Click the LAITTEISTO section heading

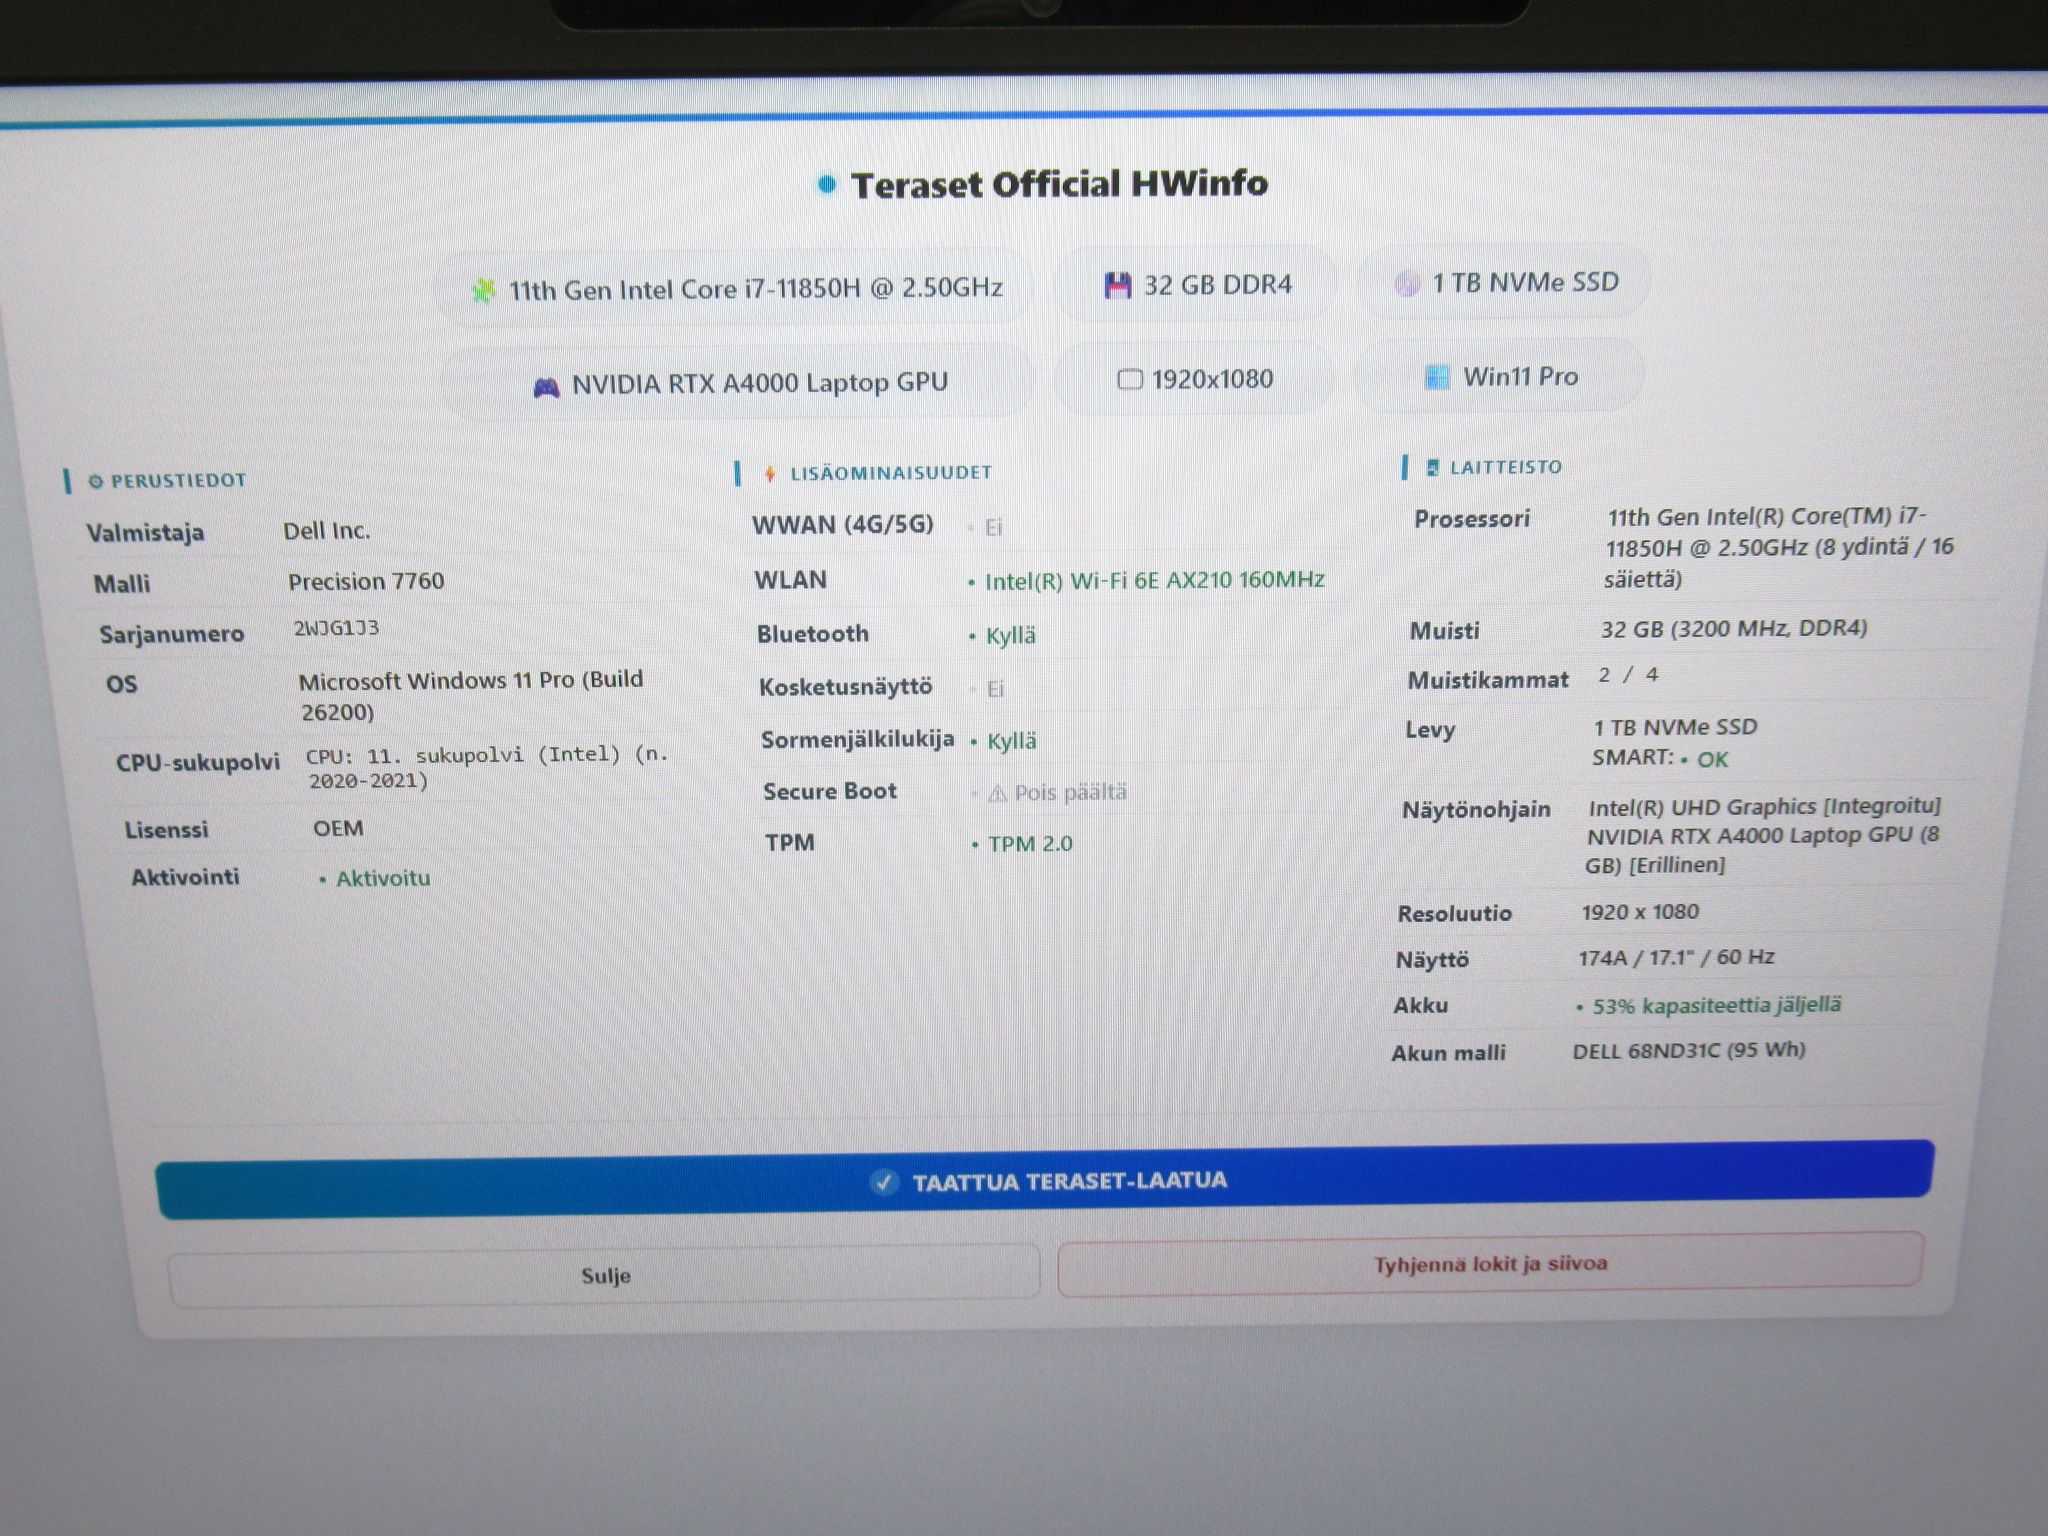coord(1505,467)
